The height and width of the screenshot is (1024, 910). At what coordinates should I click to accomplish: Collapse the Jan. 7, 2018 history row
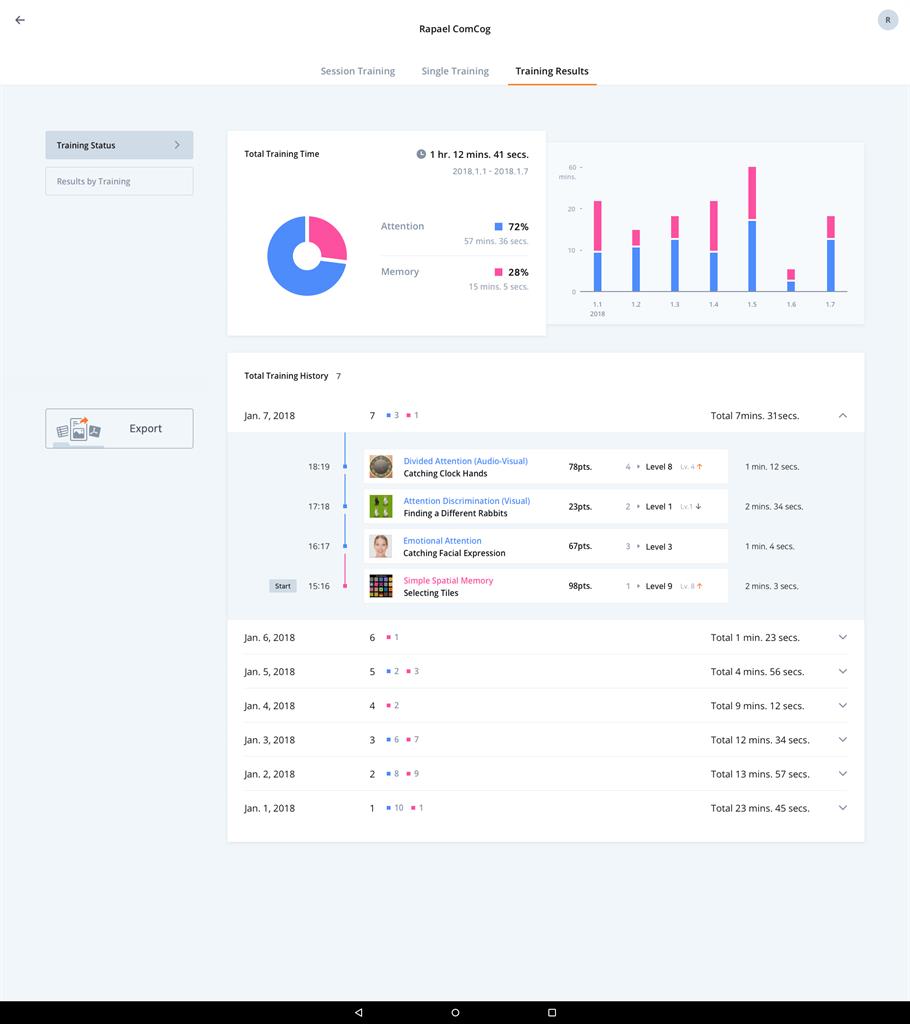point(842,415)
